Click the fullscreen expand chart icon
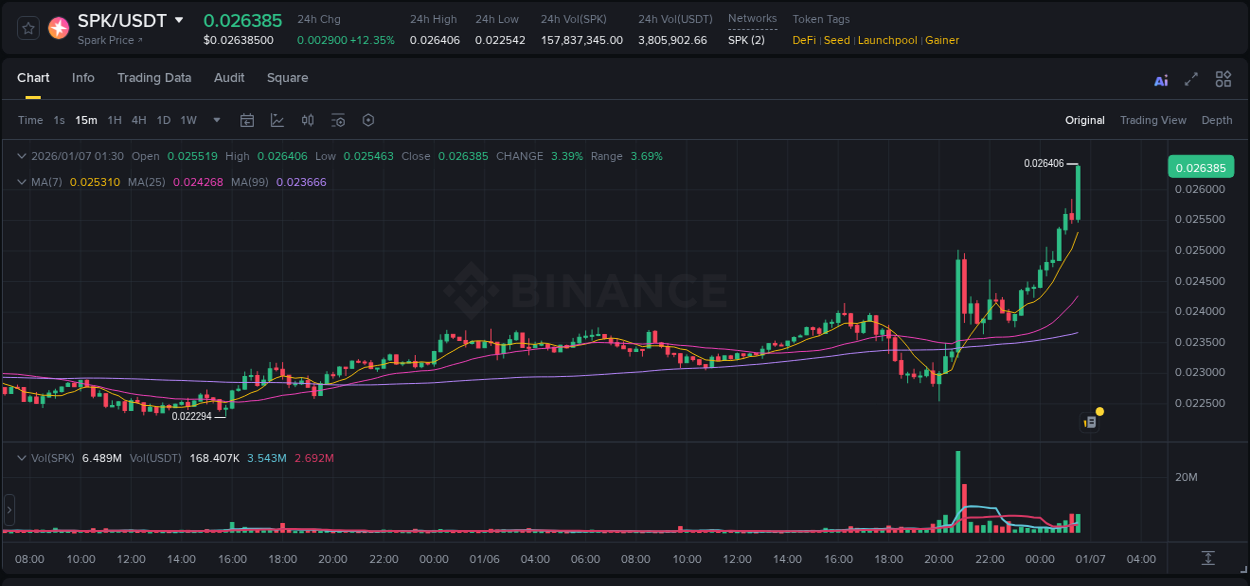Viewport: 1250px width, 586px height. point(1190,79)
